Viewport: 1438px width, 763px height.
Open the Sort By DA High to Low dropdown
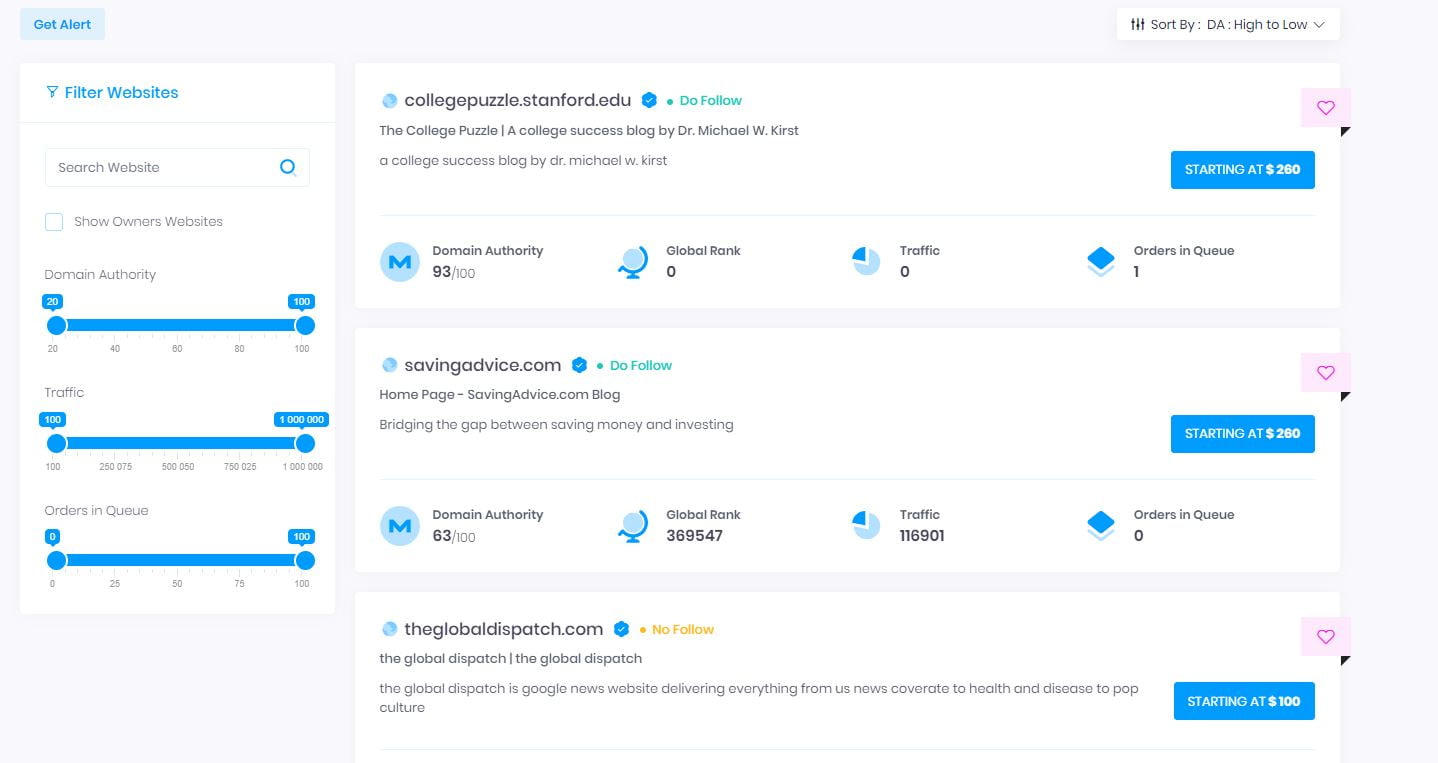click(x=1228, y=25)
